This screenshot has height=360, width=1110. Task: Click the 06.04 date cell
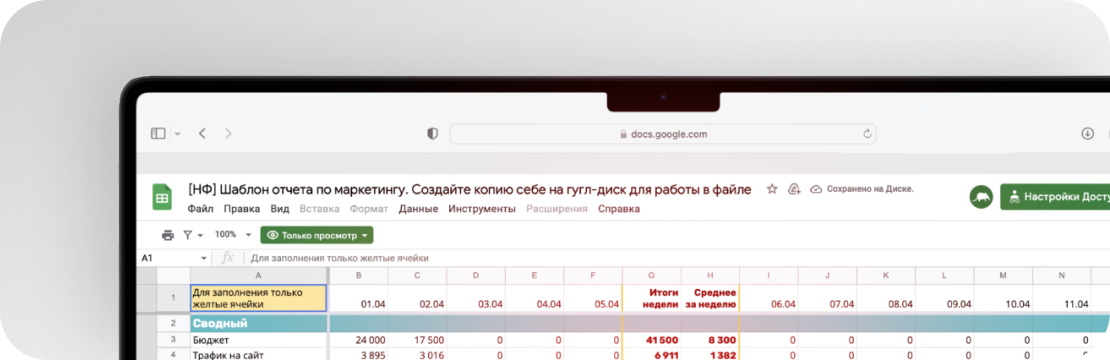(x=769, y=298)
